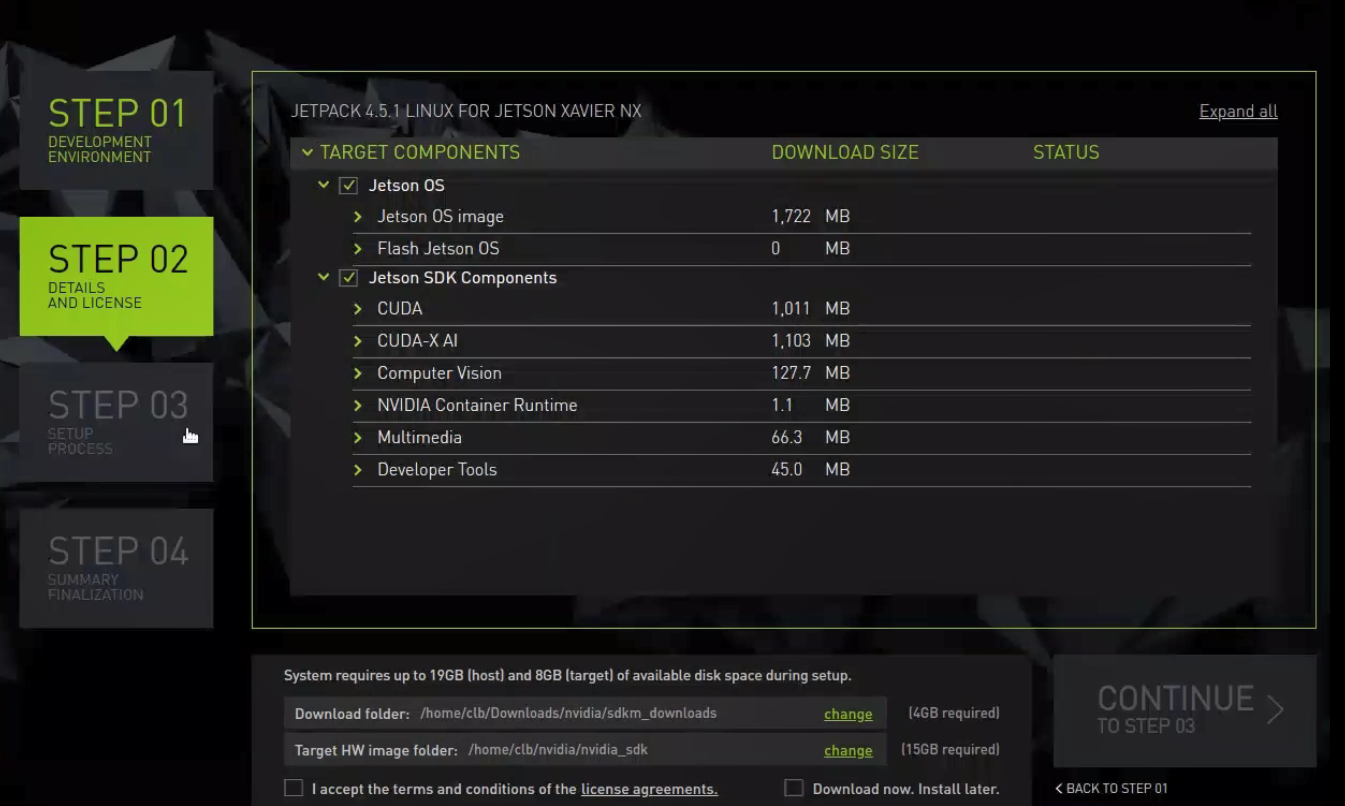Click the Computer Vision component name
The width and height of the screenshot is (1345, 806).
click(x=439, y=373)
